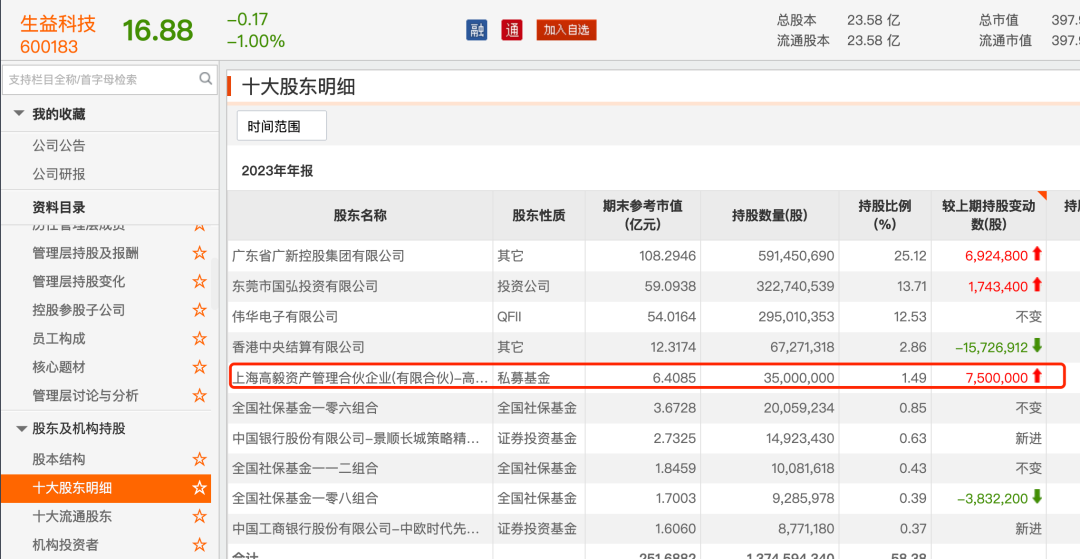Toggle favorite star for 管理层持股及报酬
1080x559 pixels.
click(x=200, y=253)
